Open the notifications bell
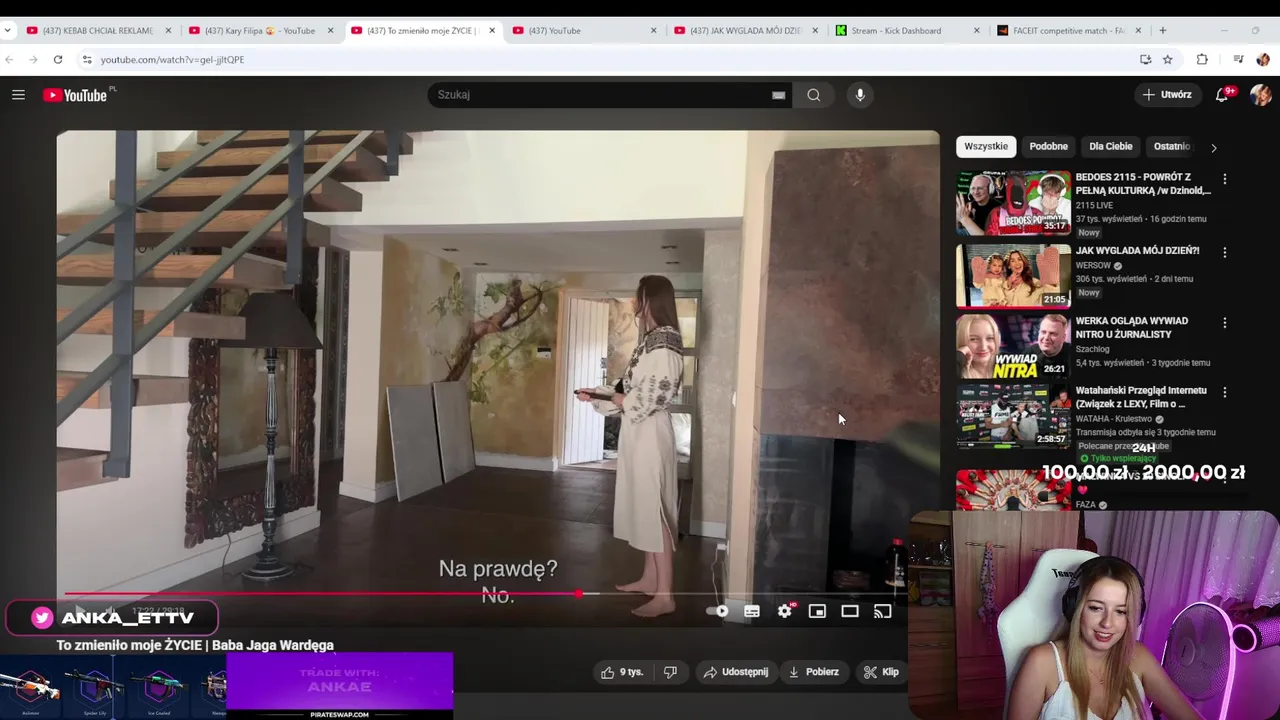Image resolution: width=1280 pixels, height=720 pixels. pos(1223,95)
